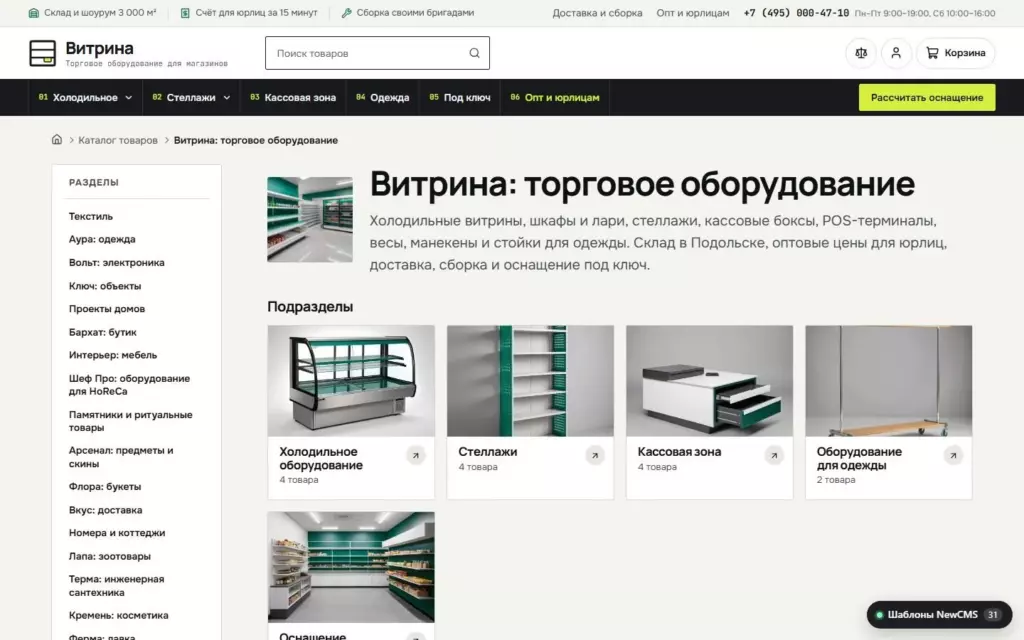
Task: Select Вольт: электроника in sidebar
Action: 116,263
